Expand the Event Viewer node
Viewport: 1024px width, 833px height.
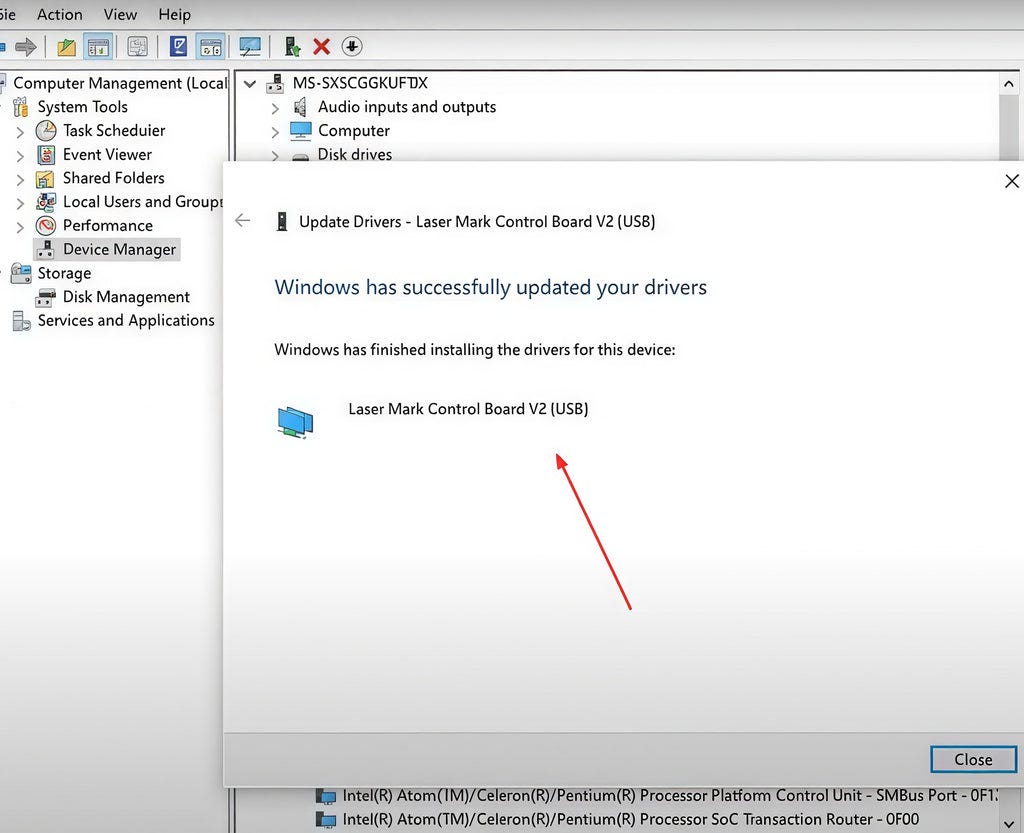[x=20, y=156]
